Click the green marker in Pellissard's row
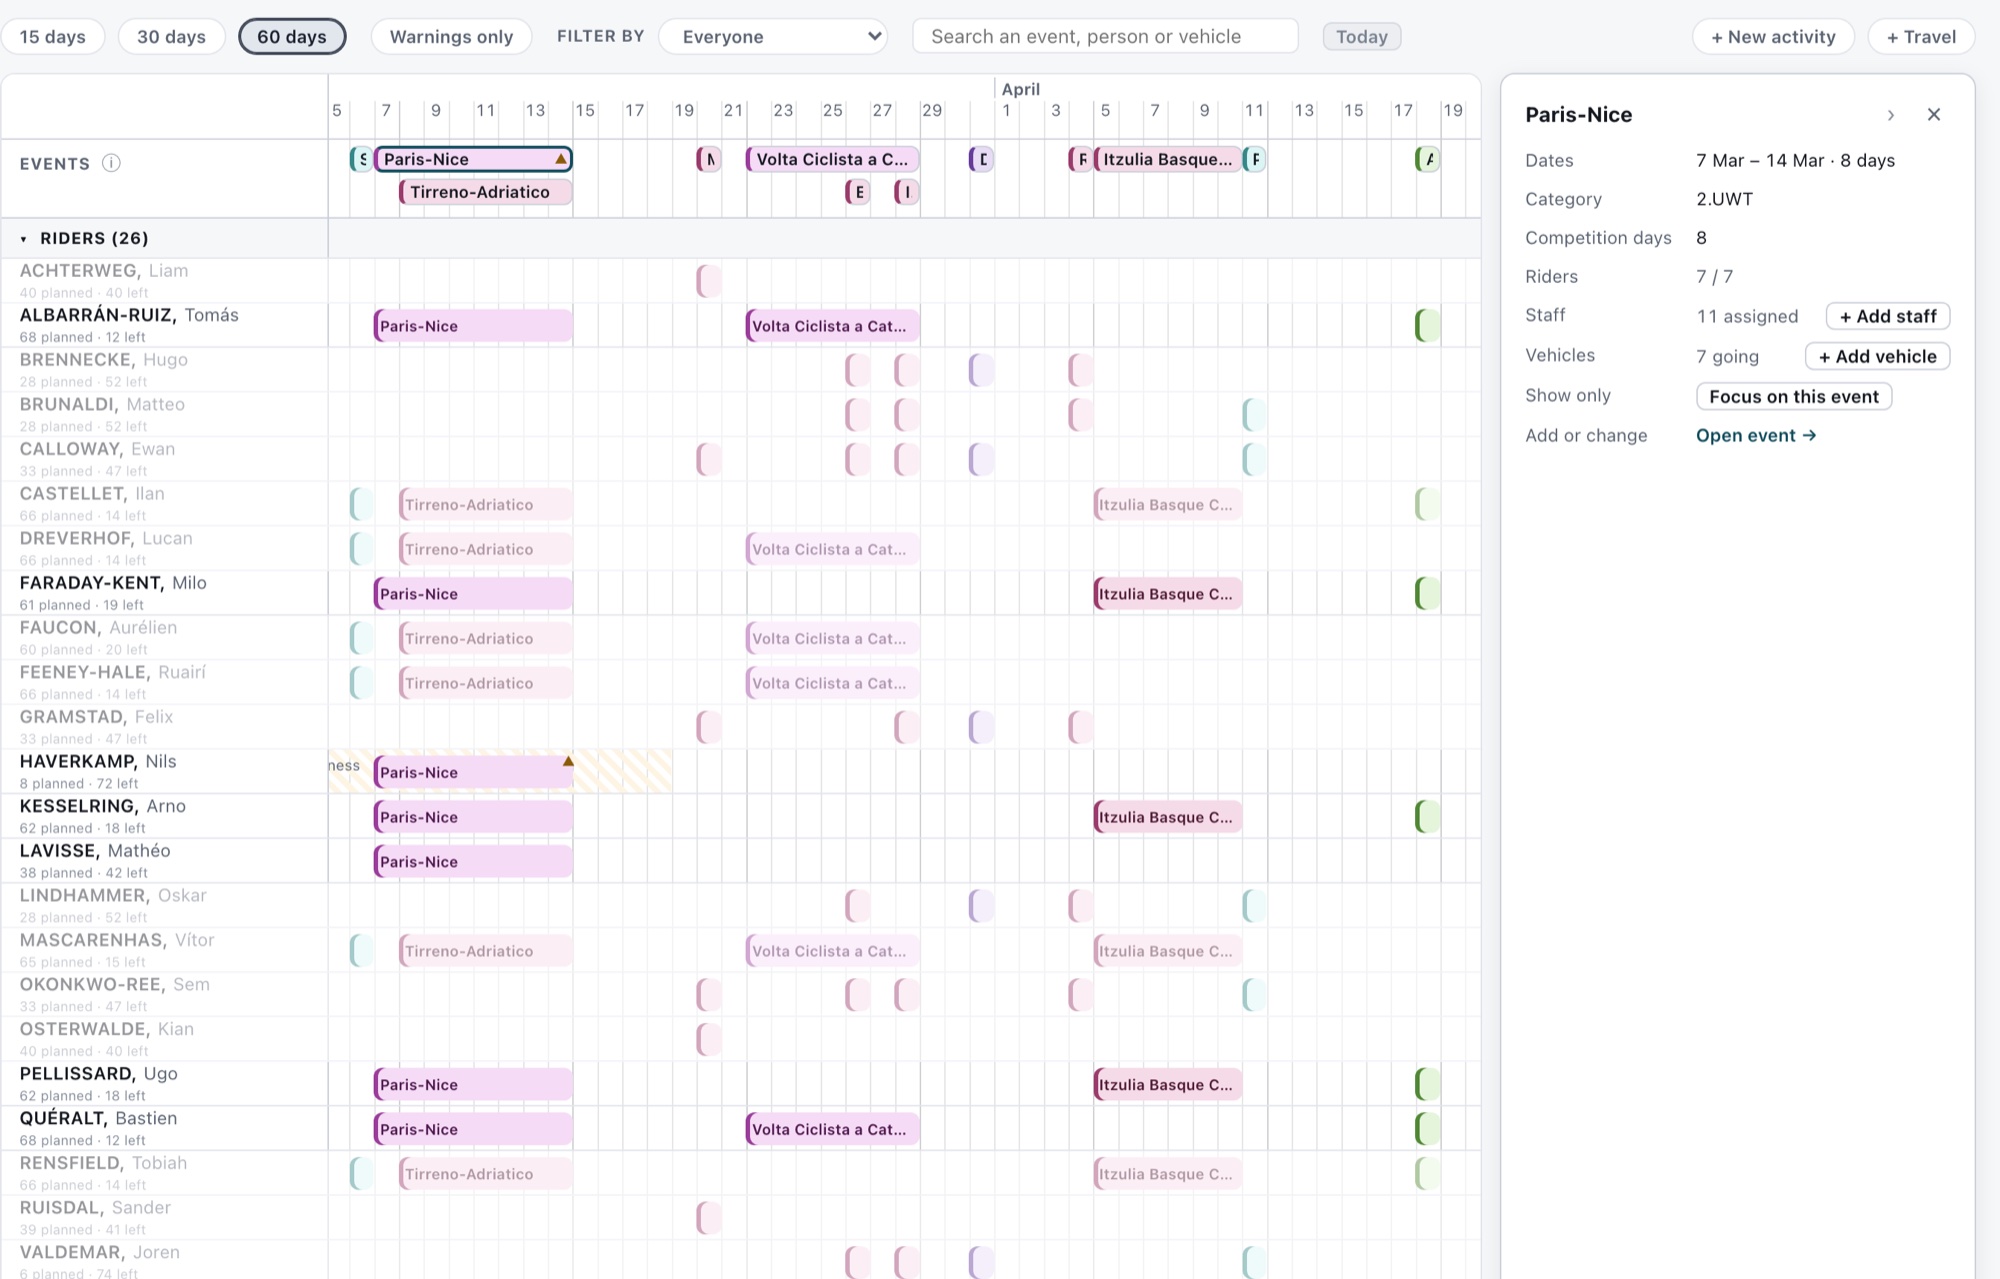2000x1279 pixels. [1428, 1084]
